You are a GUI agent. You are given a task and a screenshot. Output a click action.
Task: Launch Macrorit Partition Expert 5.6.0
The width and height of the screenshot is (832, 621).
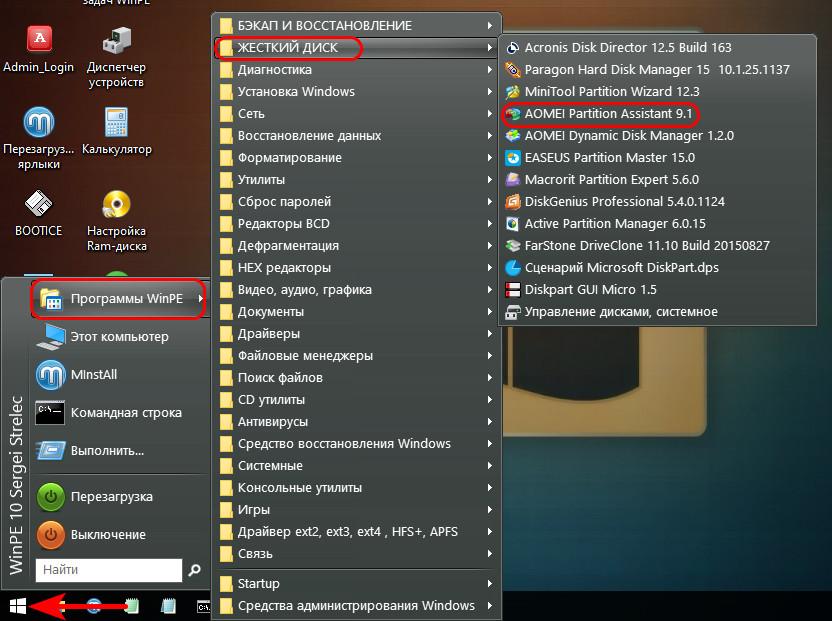[657, 179]
